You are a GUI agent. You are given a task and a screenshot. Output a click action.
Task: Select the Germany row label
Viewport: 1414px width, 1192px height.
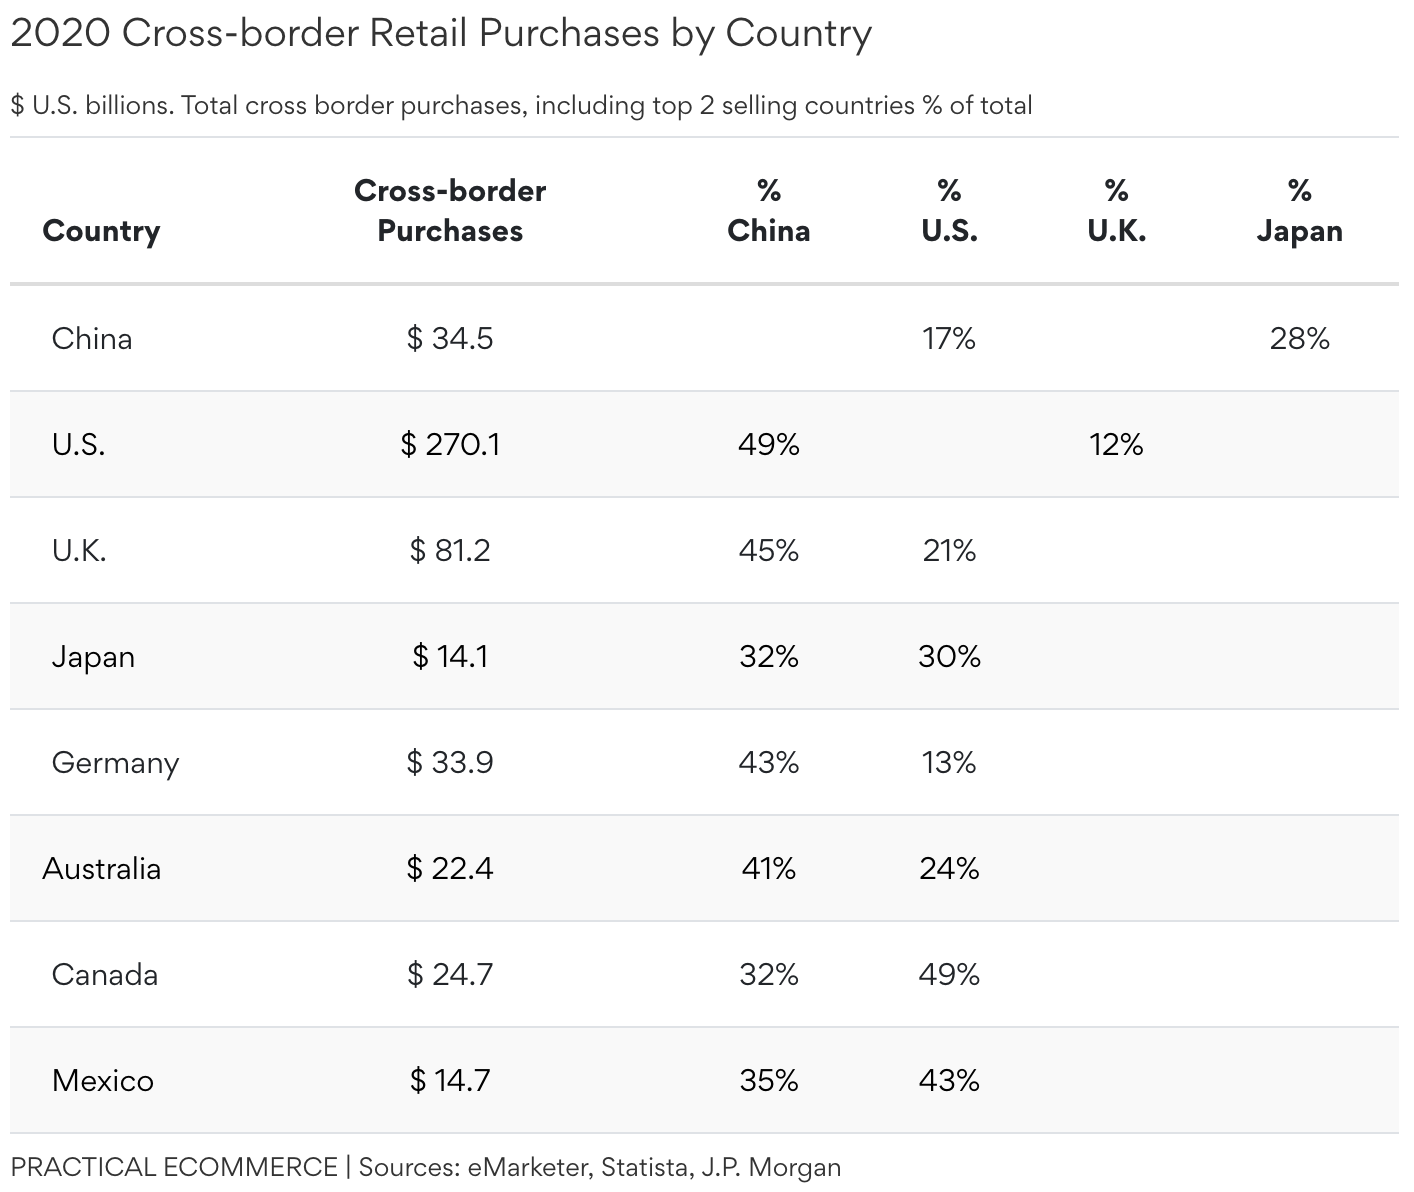pyautogui.click(x=115, y=763)
